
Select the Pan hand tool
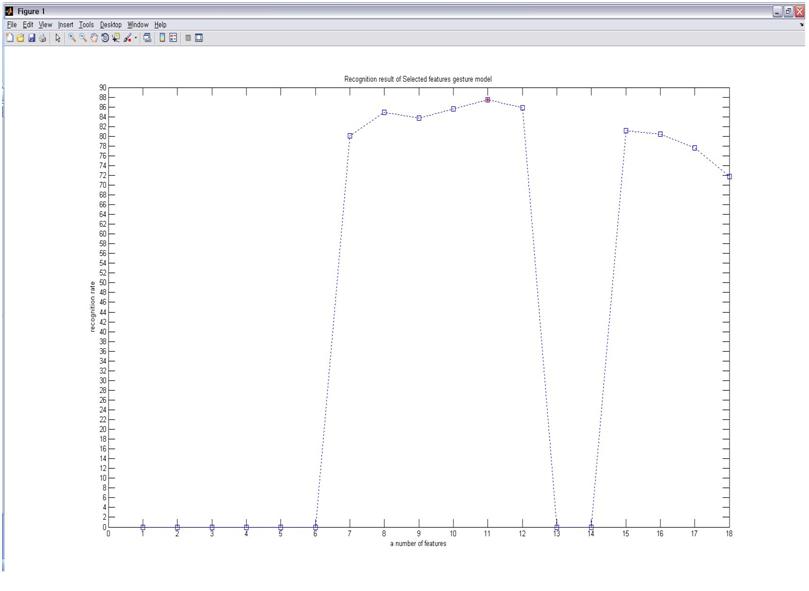point(94,38)
